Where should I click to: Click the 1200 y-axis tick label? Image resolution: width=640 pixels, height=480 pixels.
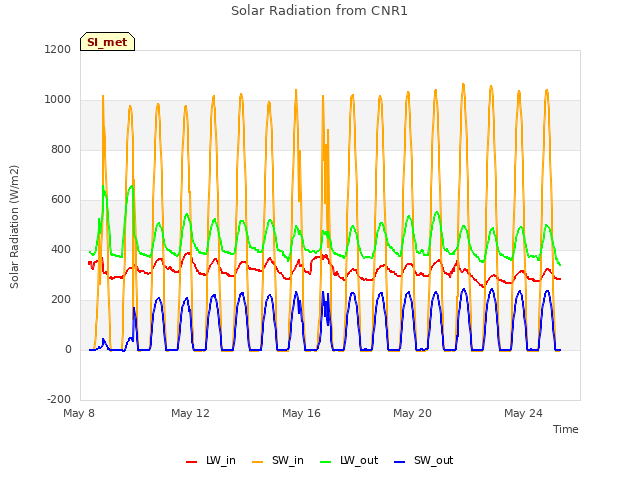58,49
